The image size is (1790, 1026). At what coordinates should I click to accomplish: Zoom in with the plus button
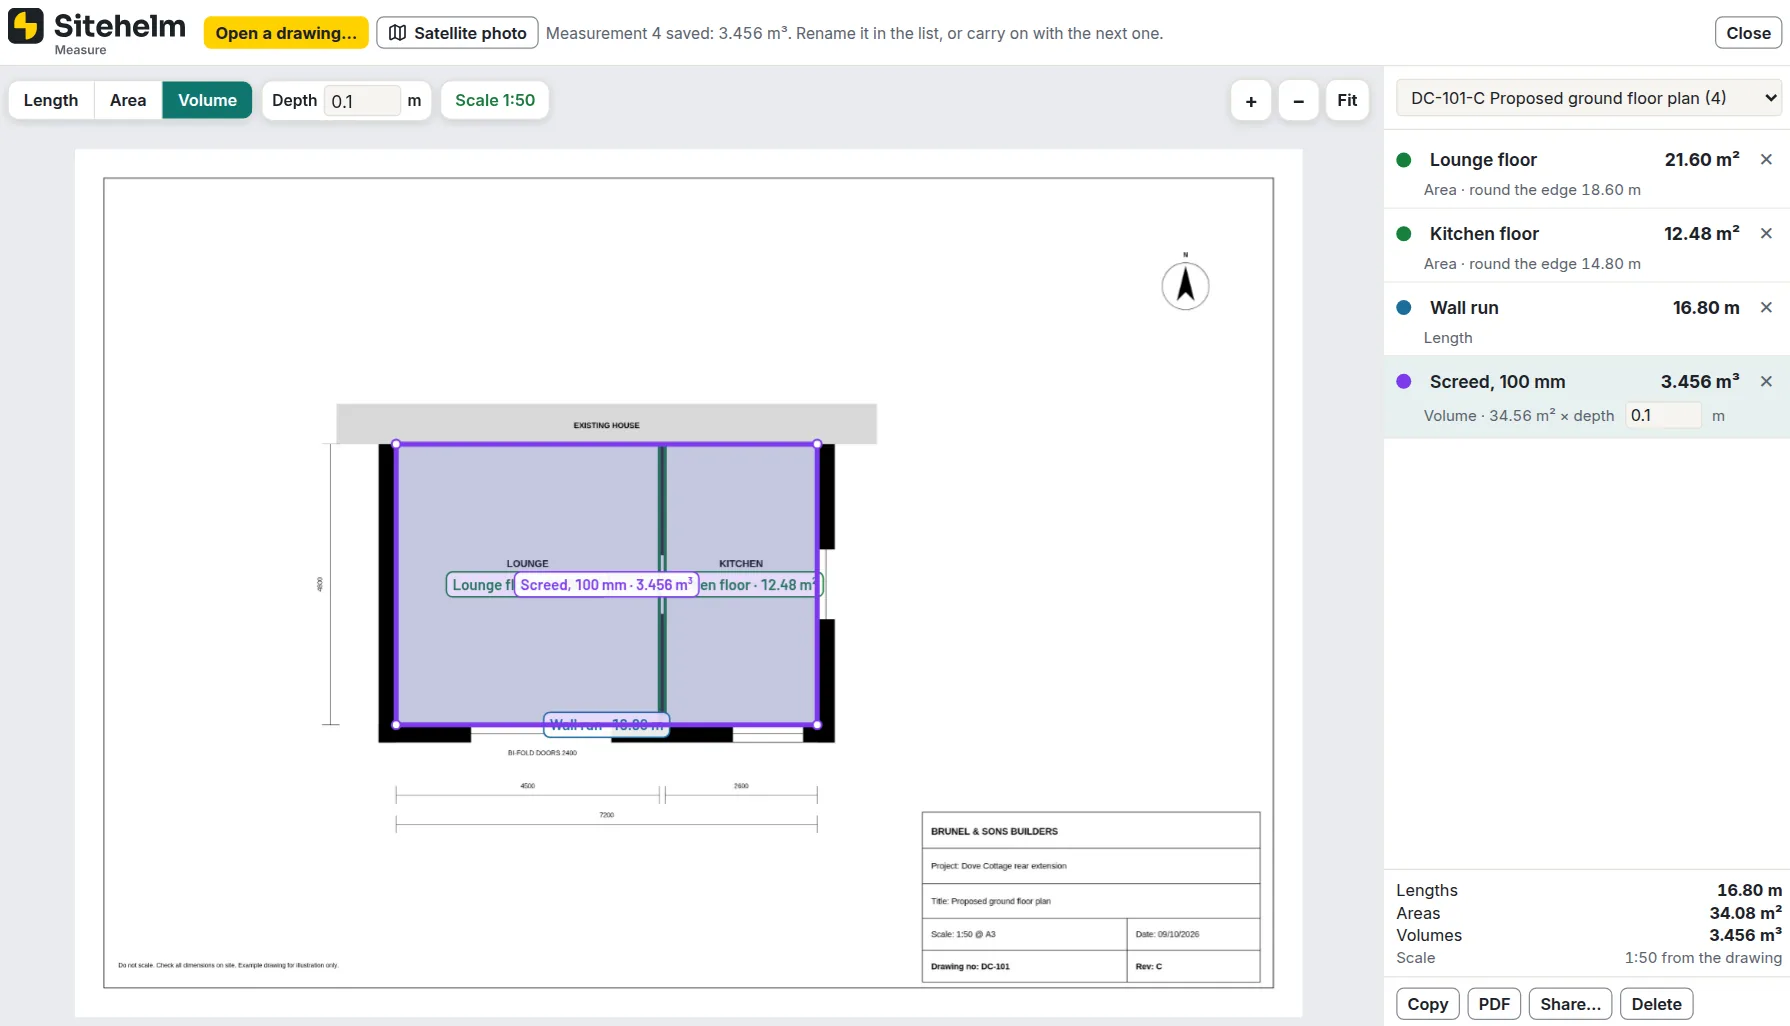click(x=1251, y=101)
